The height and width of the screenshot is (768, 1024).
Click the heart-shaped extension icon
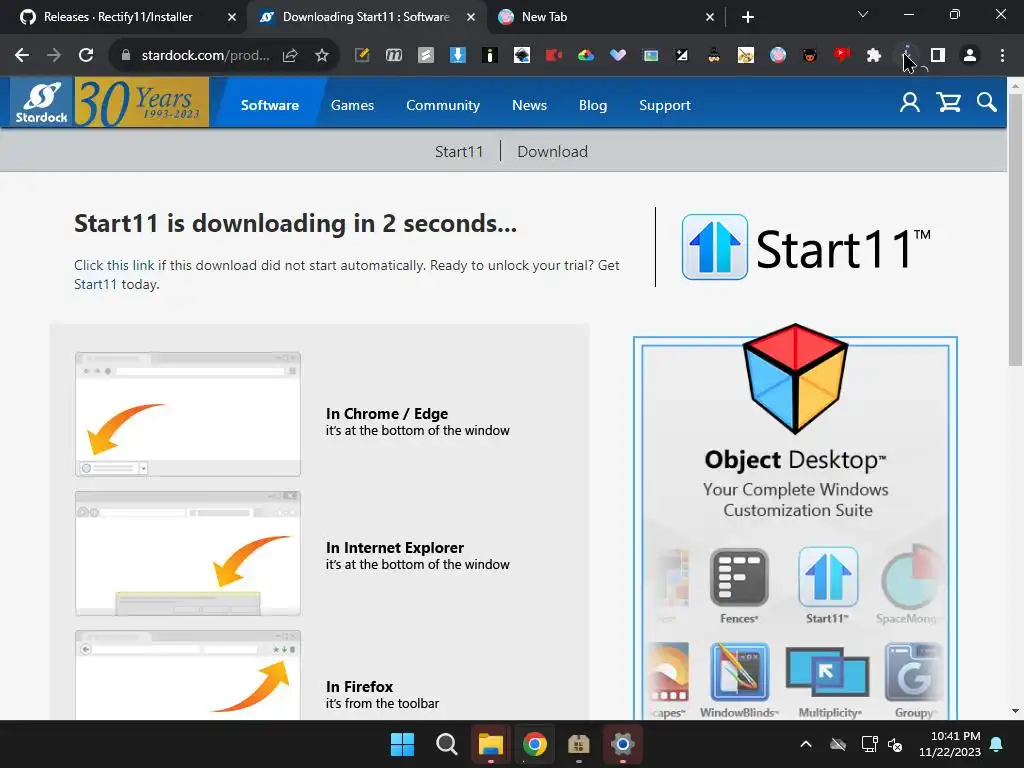618,56
